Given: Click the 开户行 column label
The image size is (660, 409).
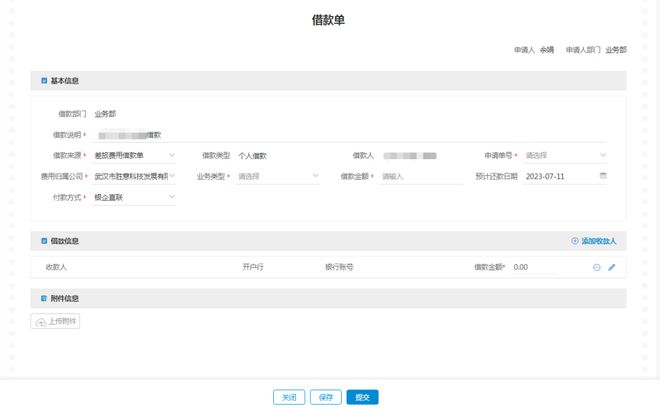Looking at the screenshot, I should tap(253, 267).
